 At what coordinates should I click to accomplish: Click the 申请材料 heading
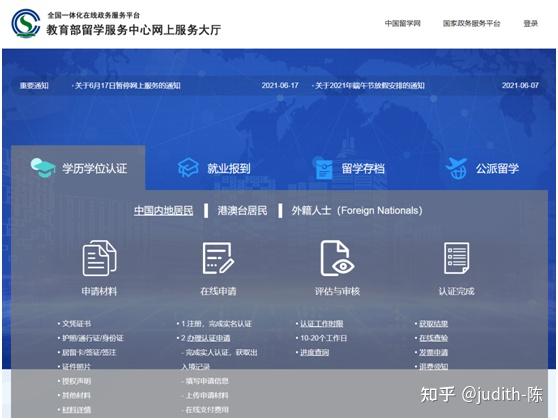pos(99,291)
